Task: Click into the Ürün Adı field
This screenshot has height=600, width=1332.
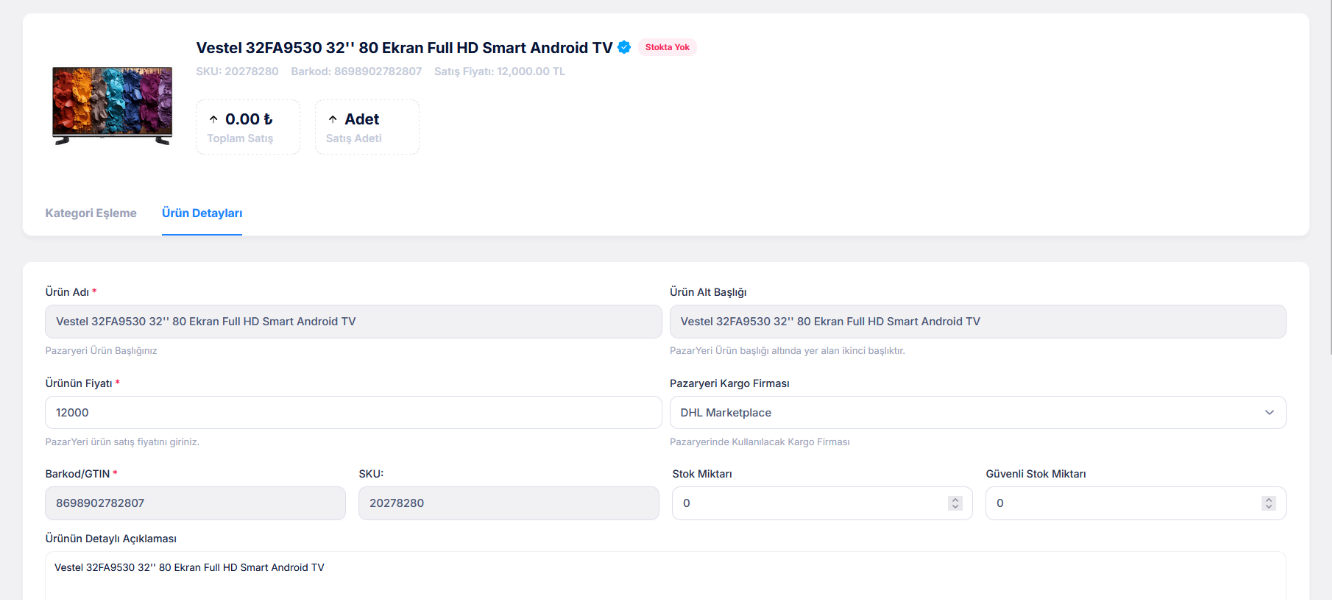Action: [x=353, y=321]
